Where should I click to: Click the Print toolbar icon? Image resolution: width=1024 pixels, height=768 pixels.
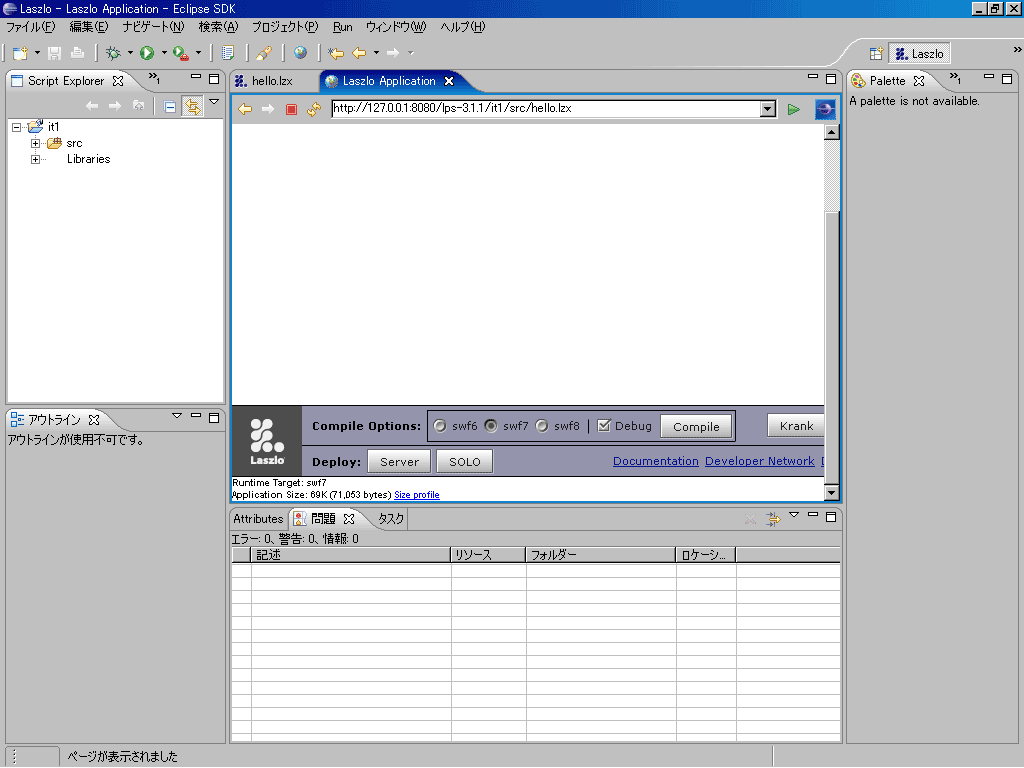(77, 53)
